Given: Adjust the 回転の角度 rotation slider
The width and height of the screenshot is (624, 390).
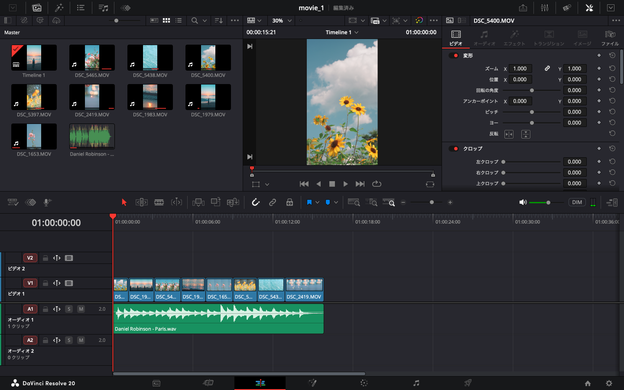Looking at the screenshot, I should (531, 90).
